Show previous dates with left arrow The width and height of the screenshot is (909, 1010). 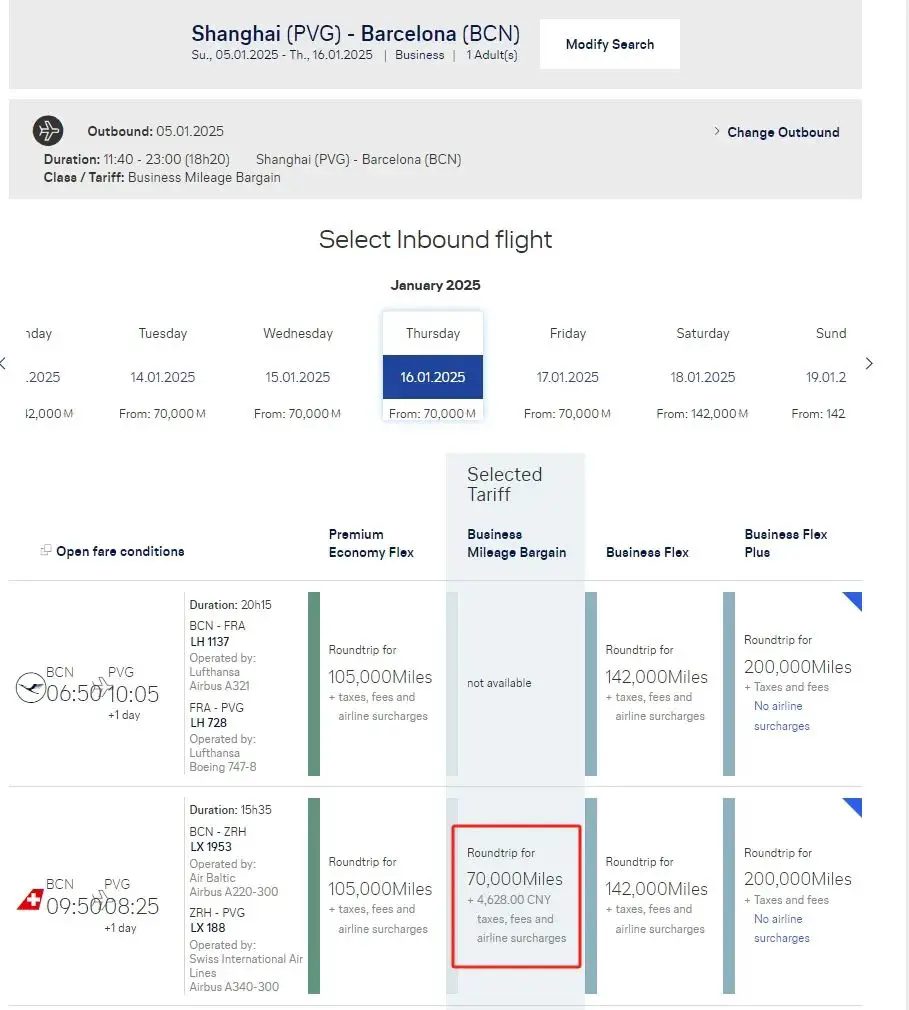coord(3,363)
